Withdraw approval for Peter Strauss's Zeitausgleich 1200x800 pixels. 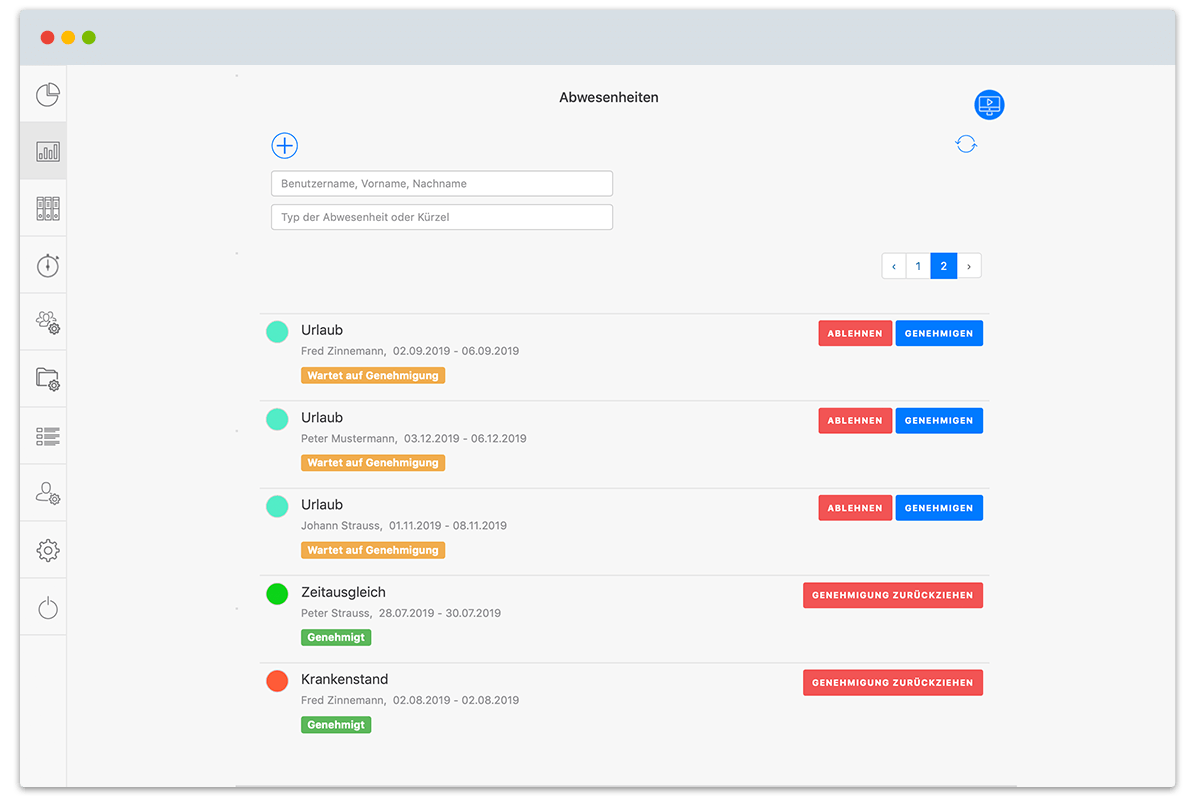(892, 594)
